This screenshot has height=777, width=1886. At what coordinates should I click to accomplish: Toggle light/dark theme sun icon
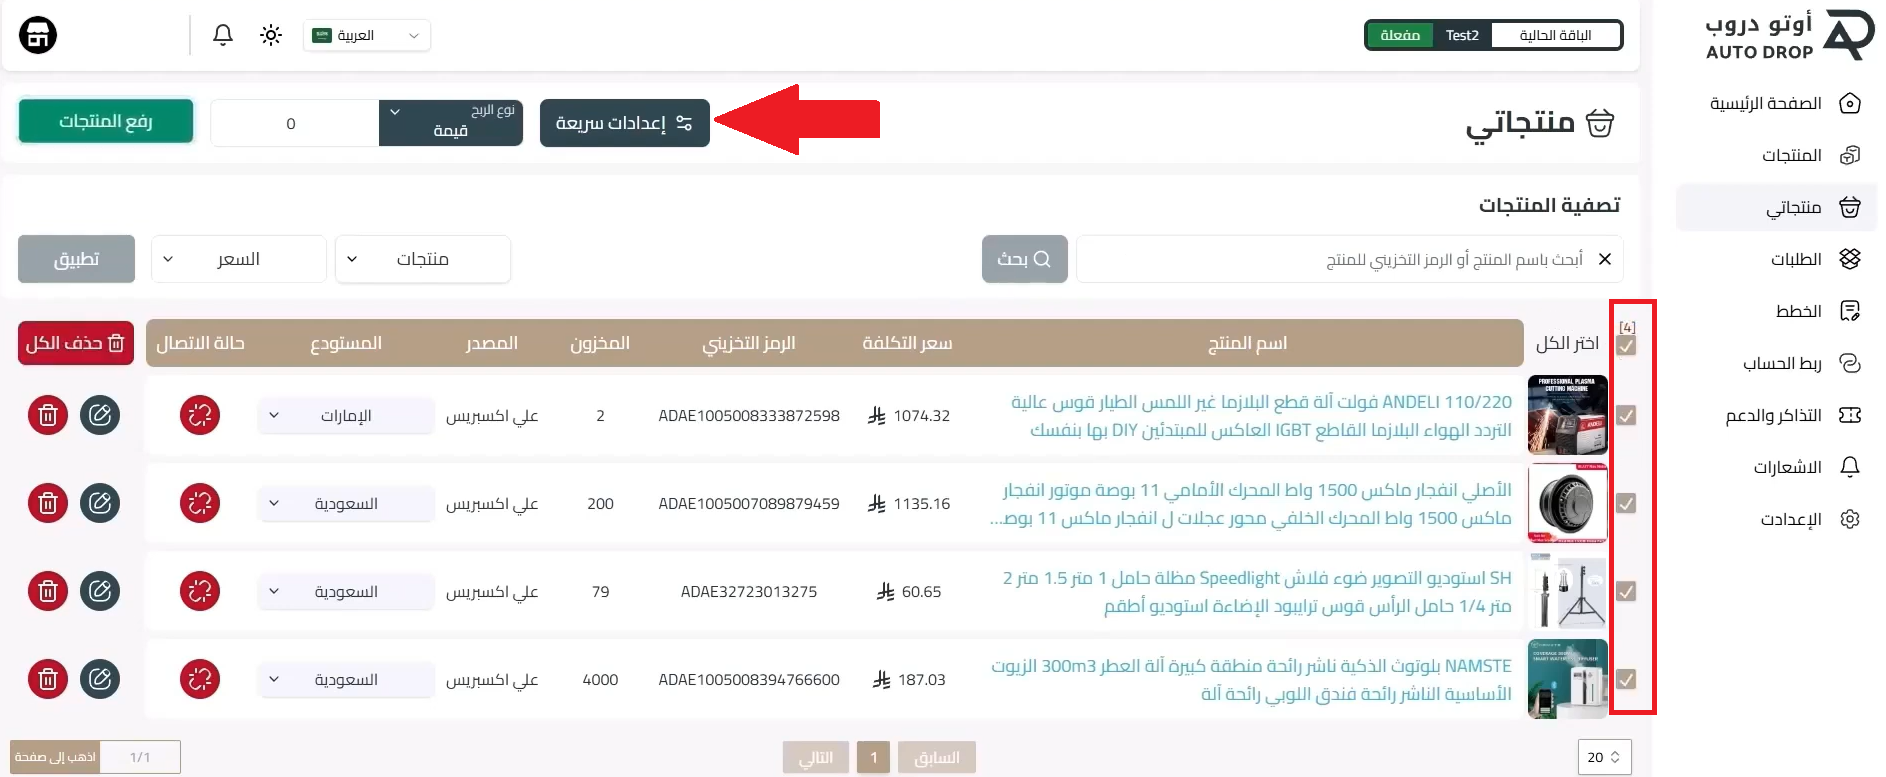pyautogui.click(x=271, y=35)
